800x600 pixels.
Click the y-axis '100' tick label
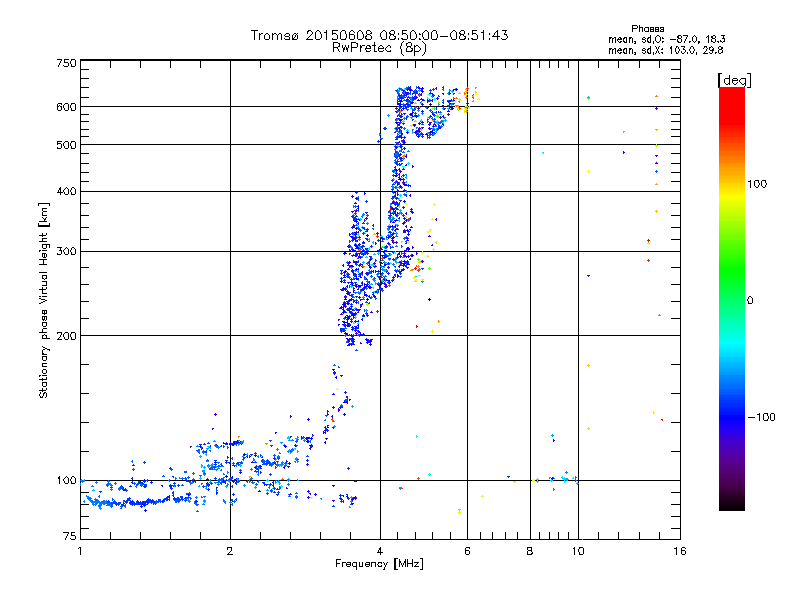(66, 480)
